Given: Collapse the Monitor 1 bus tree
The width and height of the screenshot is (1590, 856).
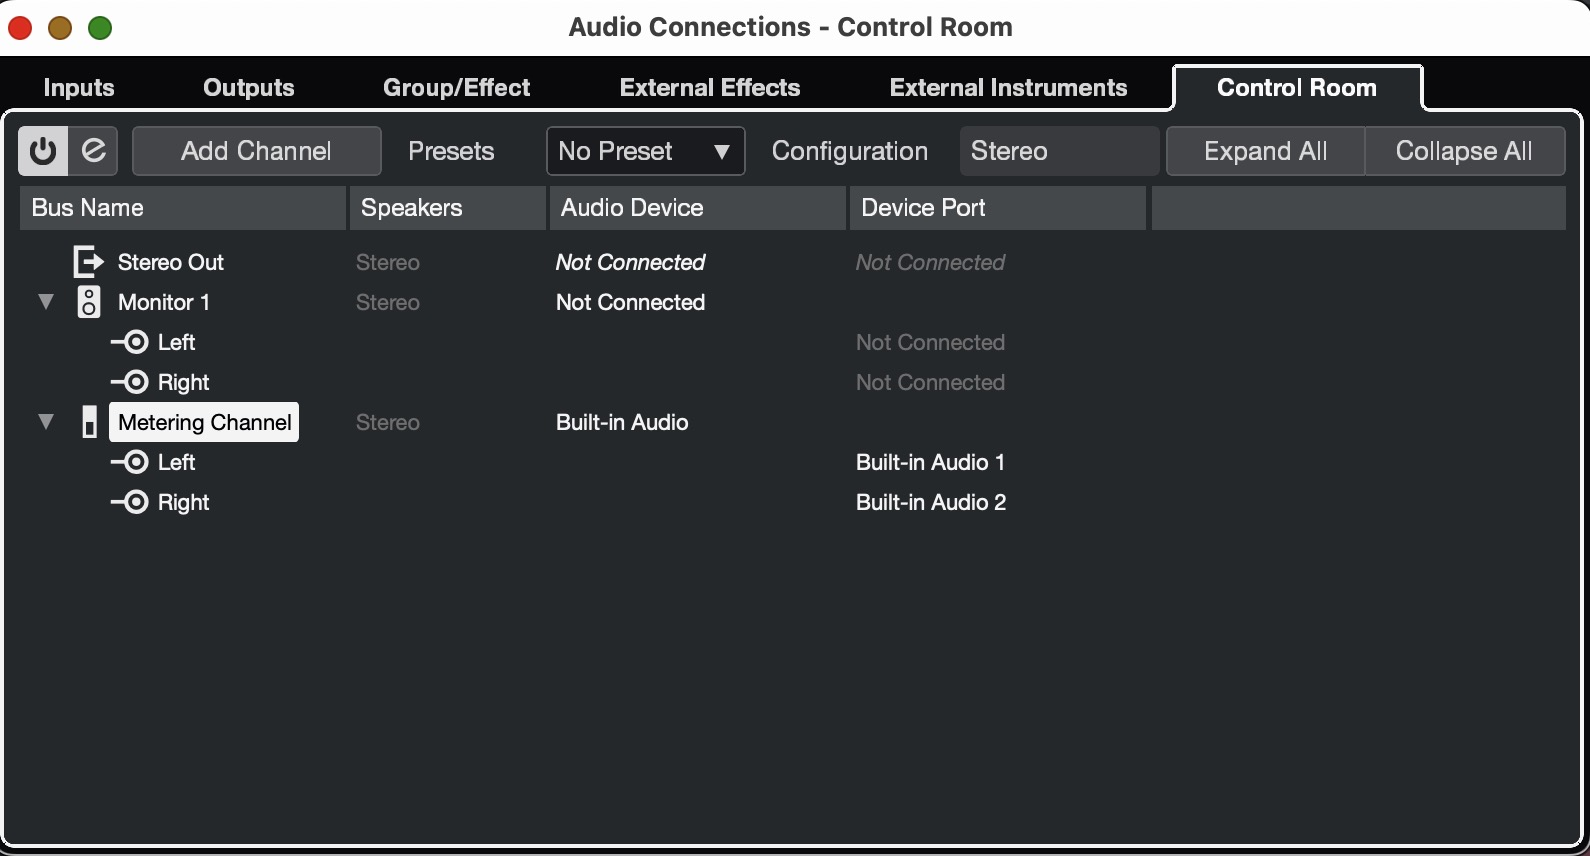Looking at the screenshot, I should pyautogui.click(x=46, y=302).
